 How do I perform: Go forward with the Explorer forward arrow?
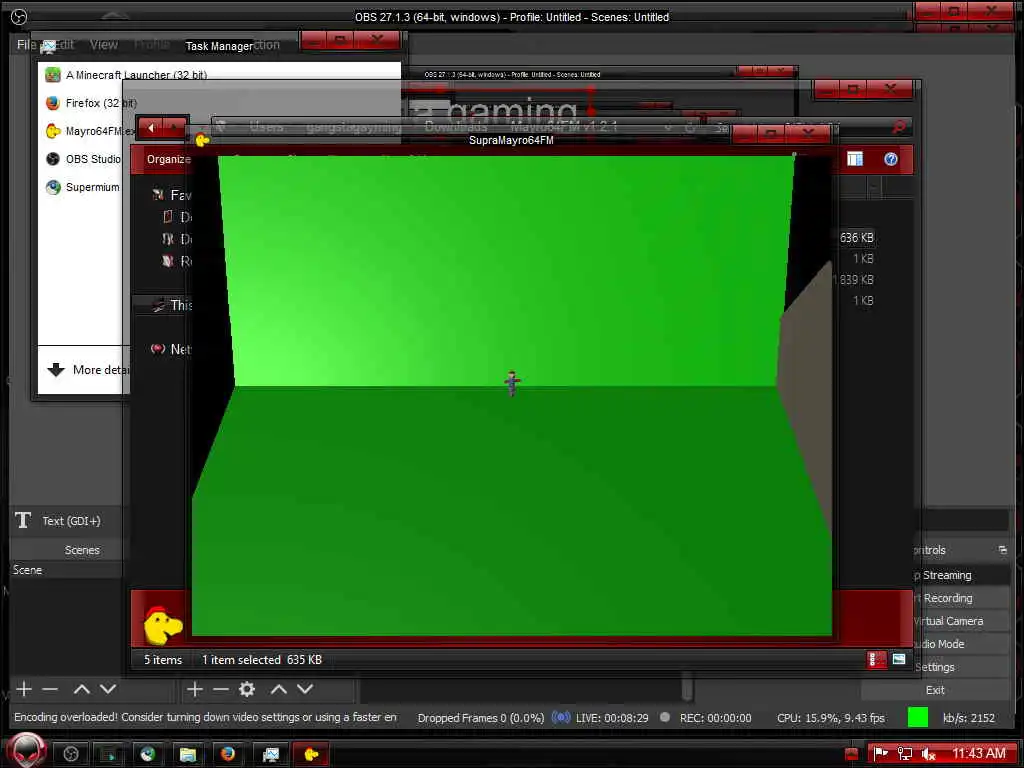[175, 128]
